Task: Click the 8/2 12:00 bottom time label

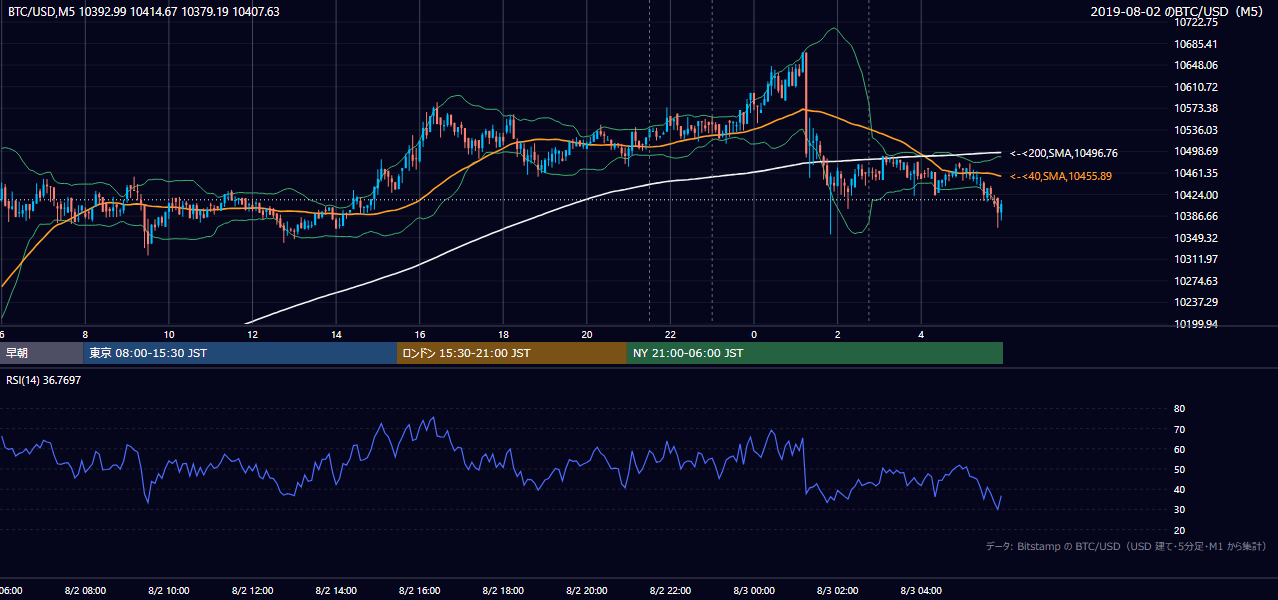Action: 253,591
